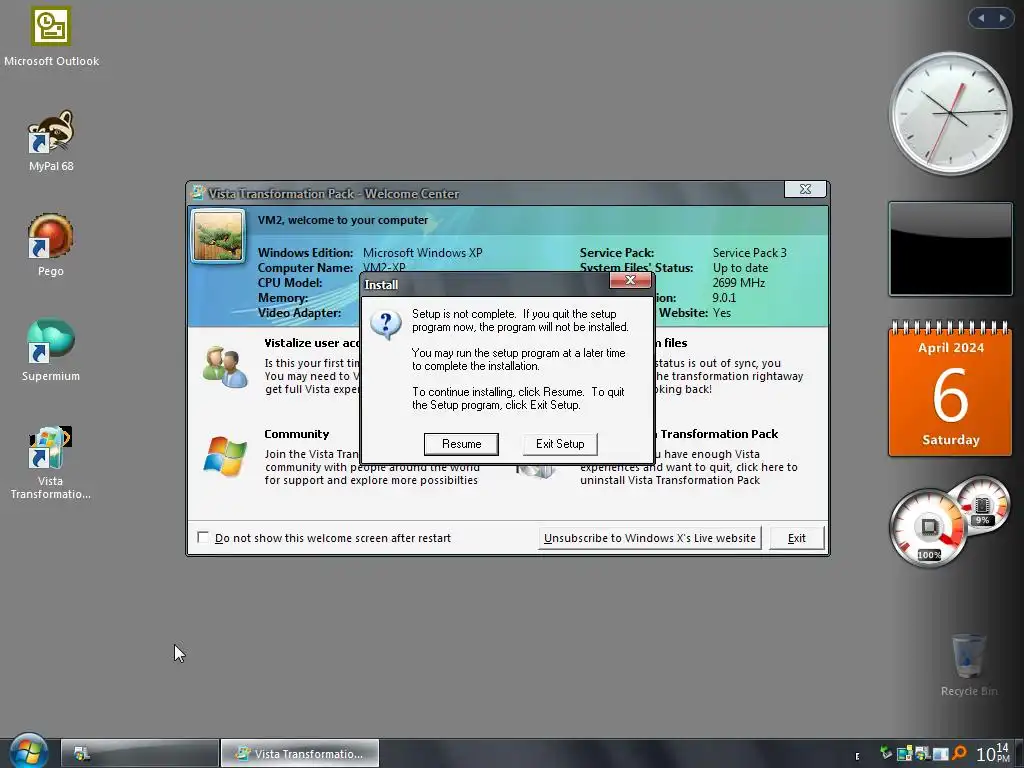Click the orange magnifier tray icon
This screenshot has width=1024, height=768.
point(959,753)
